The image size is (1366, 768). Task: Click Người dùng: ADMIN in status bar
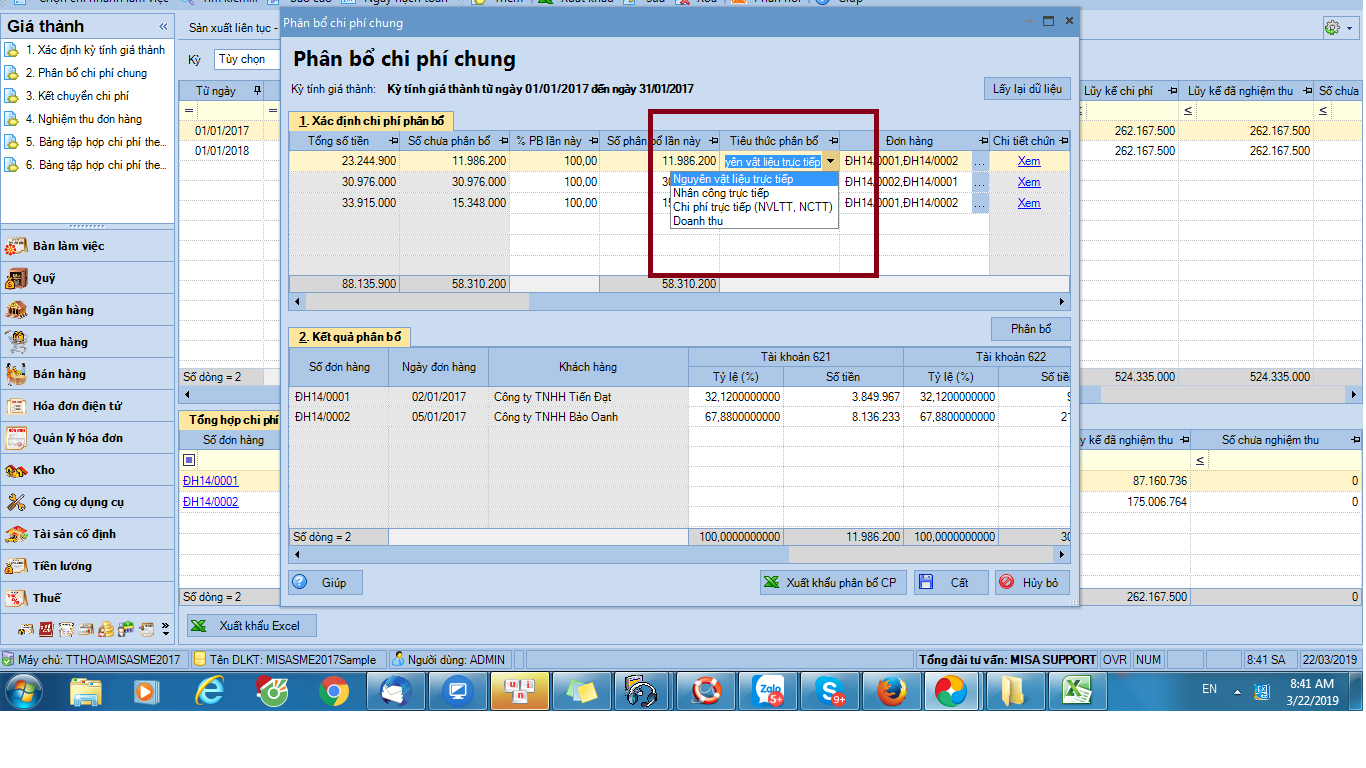449,660
